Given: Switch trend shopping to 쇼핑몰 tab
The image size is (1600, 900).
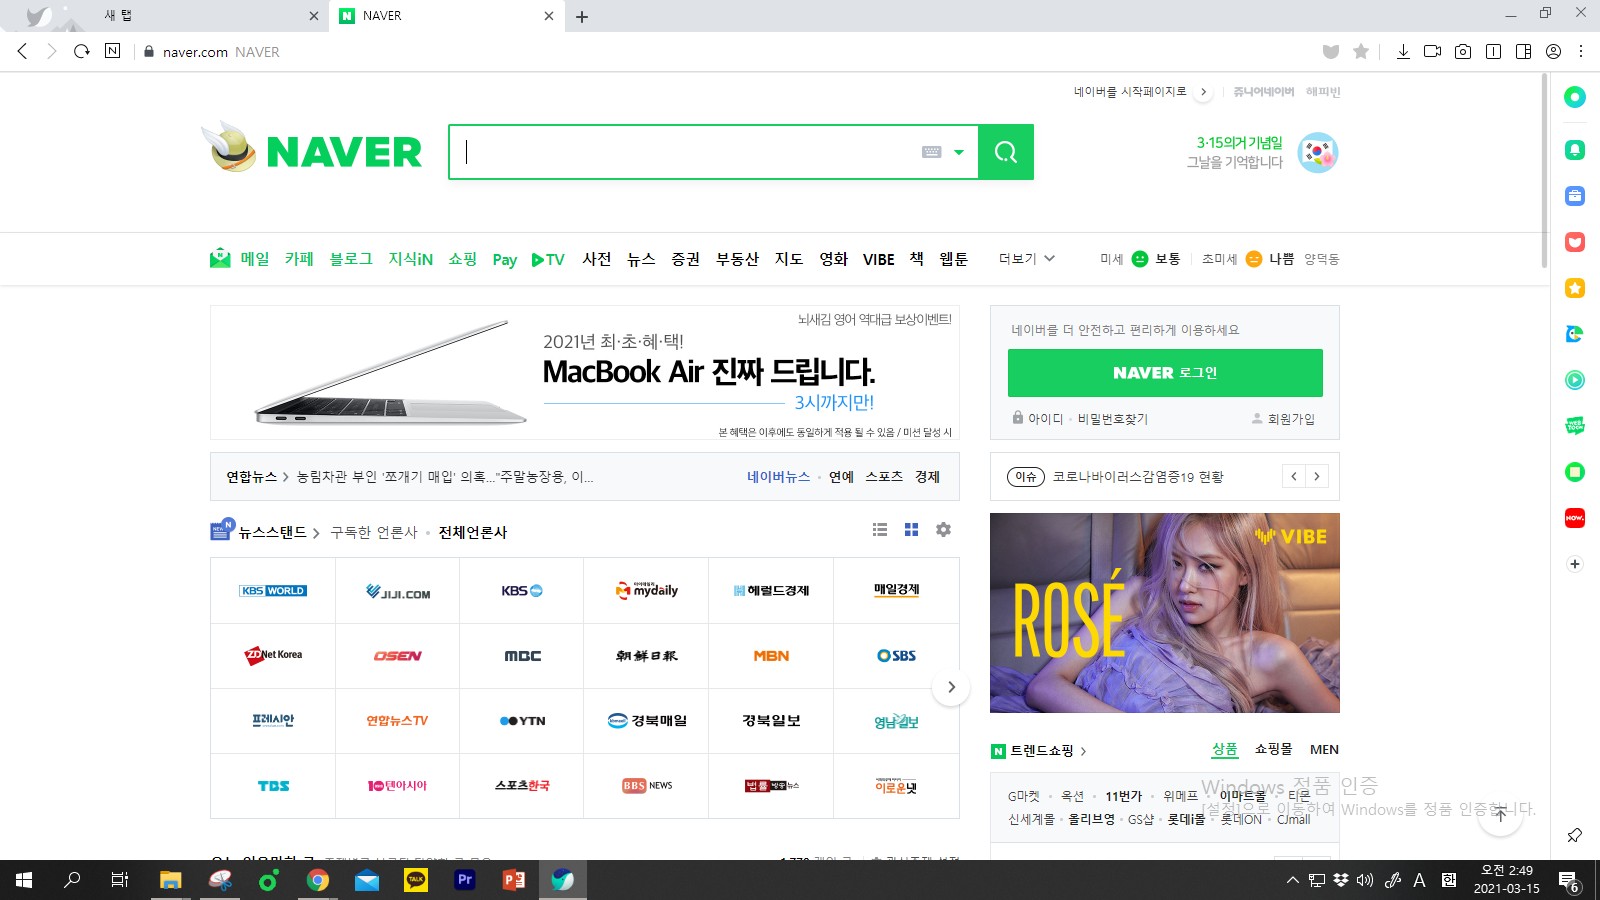Looking at the screenshot, I should [1273, 749].
